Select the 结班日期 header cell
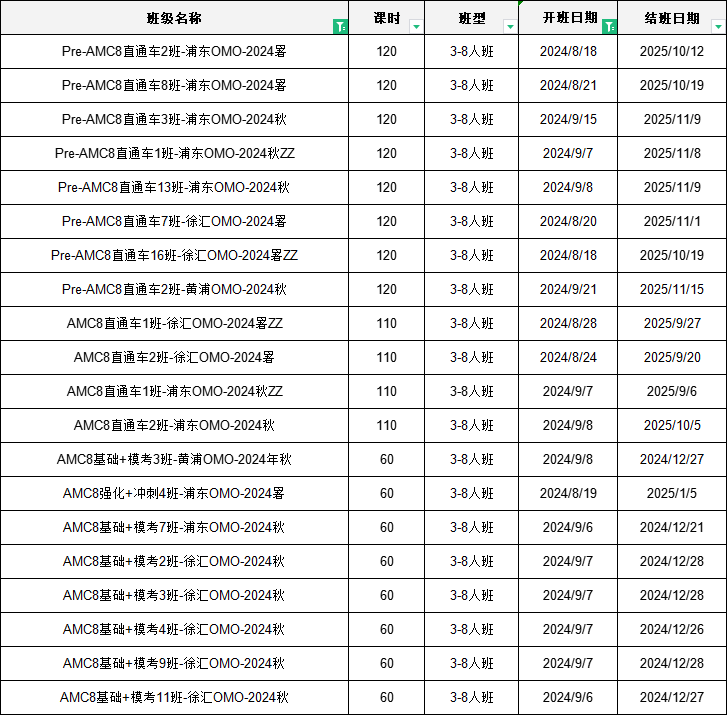The image size is (727, 715). point(672,18)
